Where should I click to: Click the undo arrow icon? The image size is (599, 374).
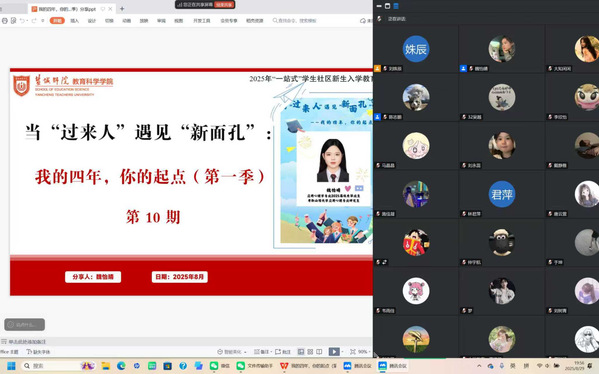click(x=22, y=21)
